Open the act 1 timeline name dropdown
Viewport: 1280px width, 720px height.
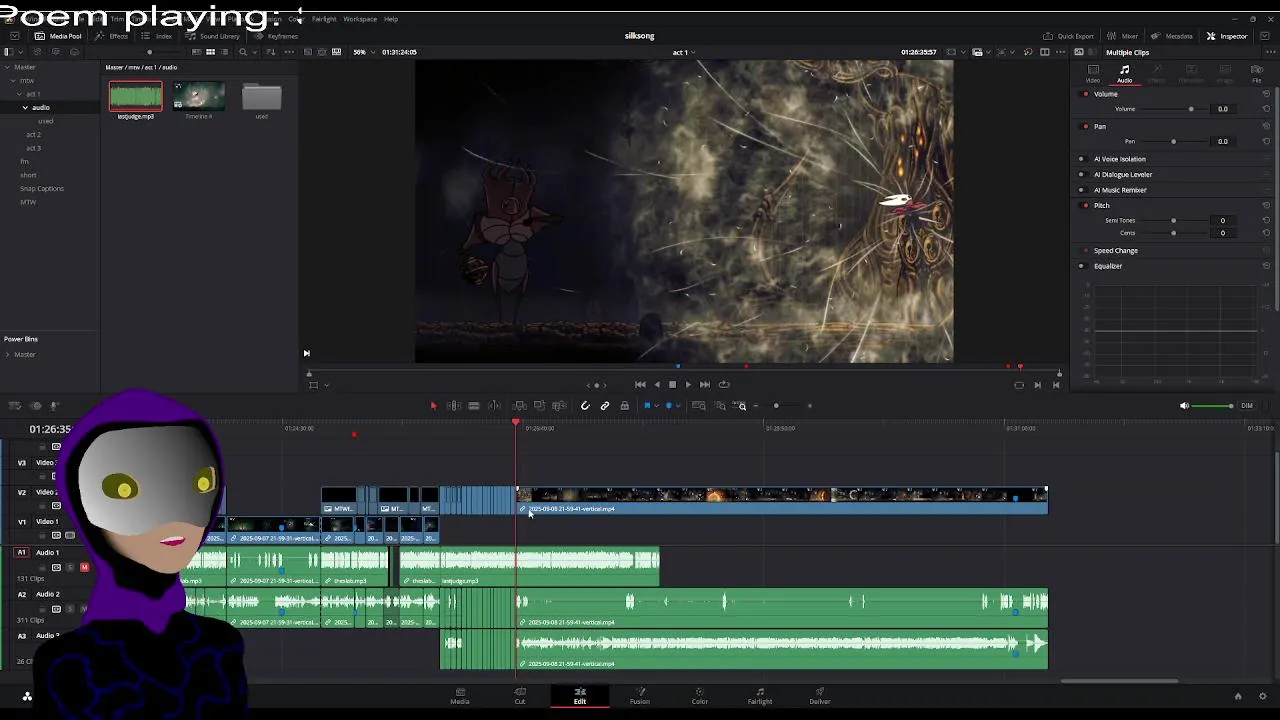[x=683, y=52]
